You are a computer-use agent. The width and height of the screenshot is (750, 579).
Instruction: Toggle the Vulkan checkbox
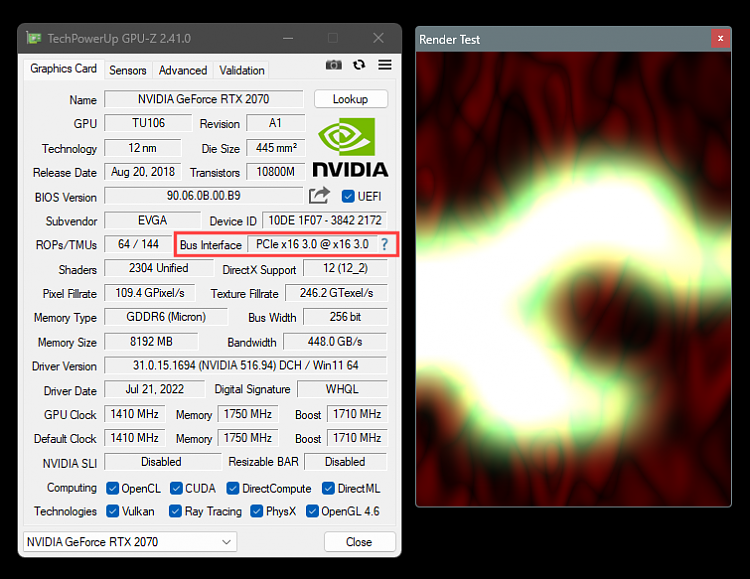[x=113, y=511]
